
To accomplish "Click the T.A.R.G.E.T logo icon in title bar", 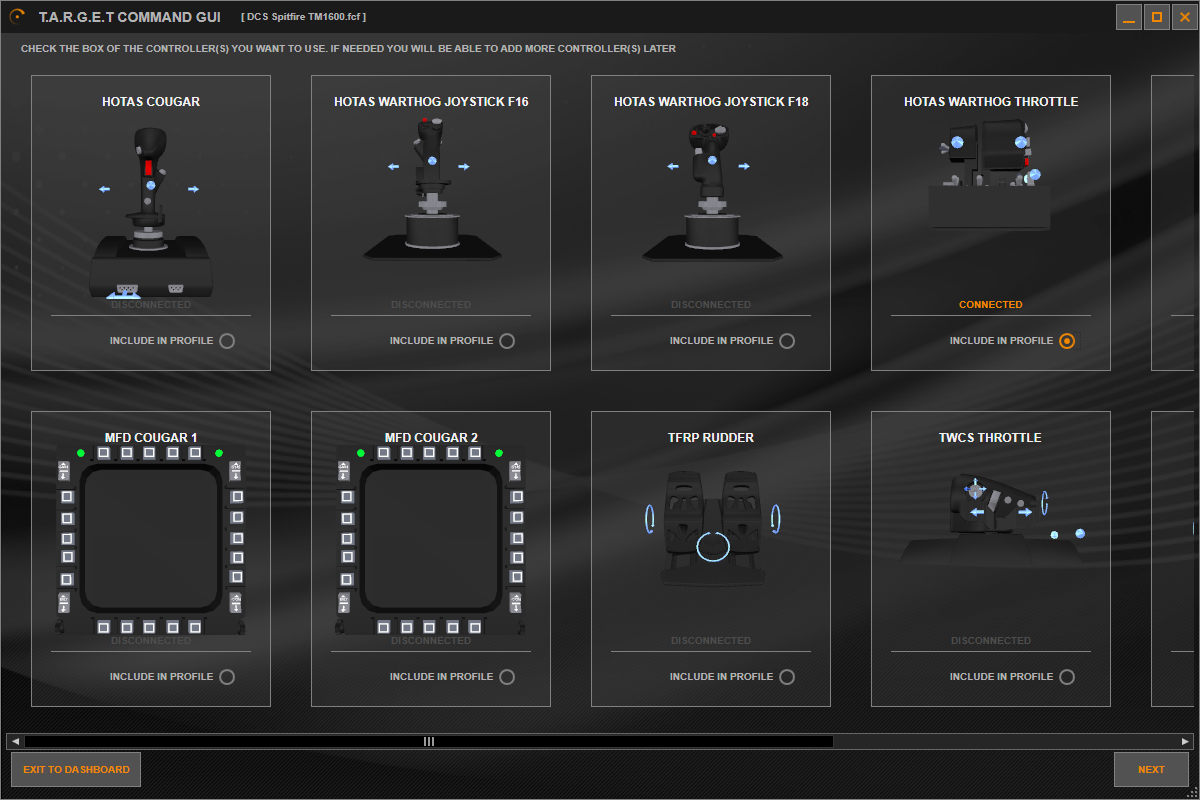I will pyautogui.click(x=17, y=17).
